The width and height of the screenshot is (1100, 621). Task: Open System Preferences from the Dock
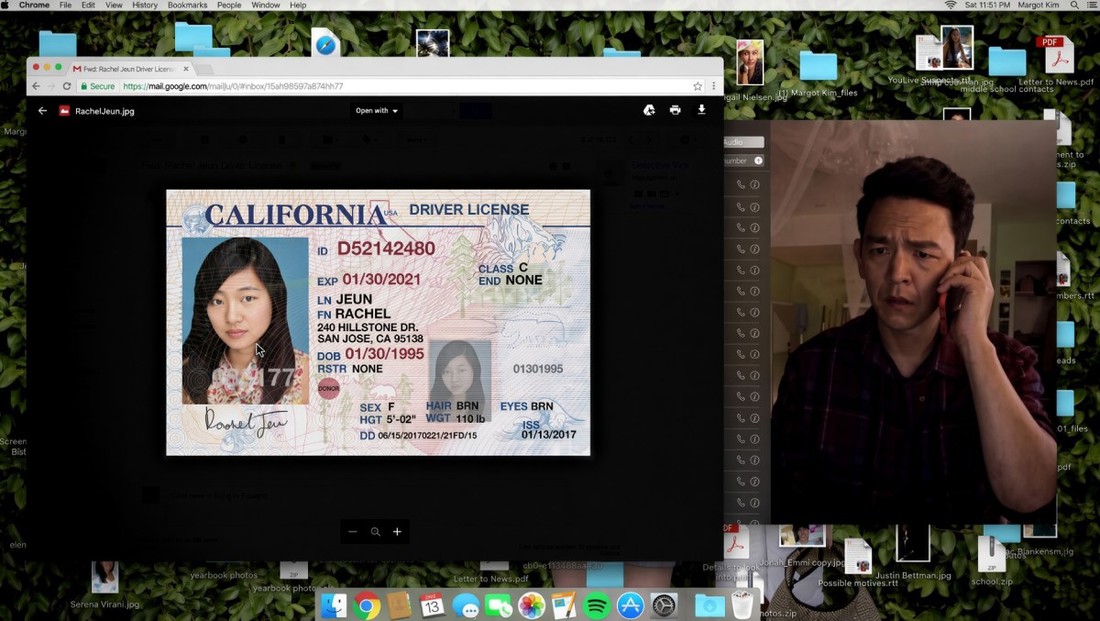[x=664, y=605]
